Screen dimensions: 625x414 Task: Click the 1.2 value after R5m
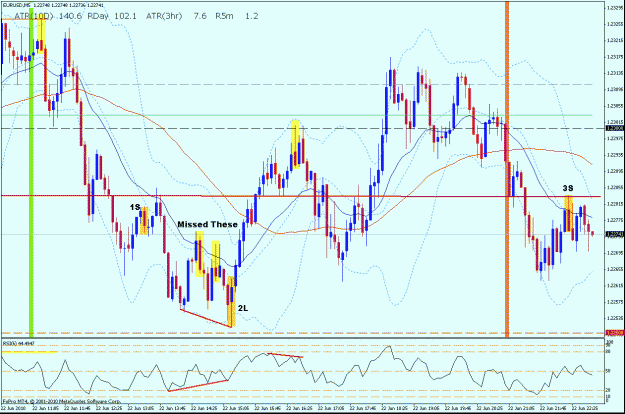coord(252,16)
